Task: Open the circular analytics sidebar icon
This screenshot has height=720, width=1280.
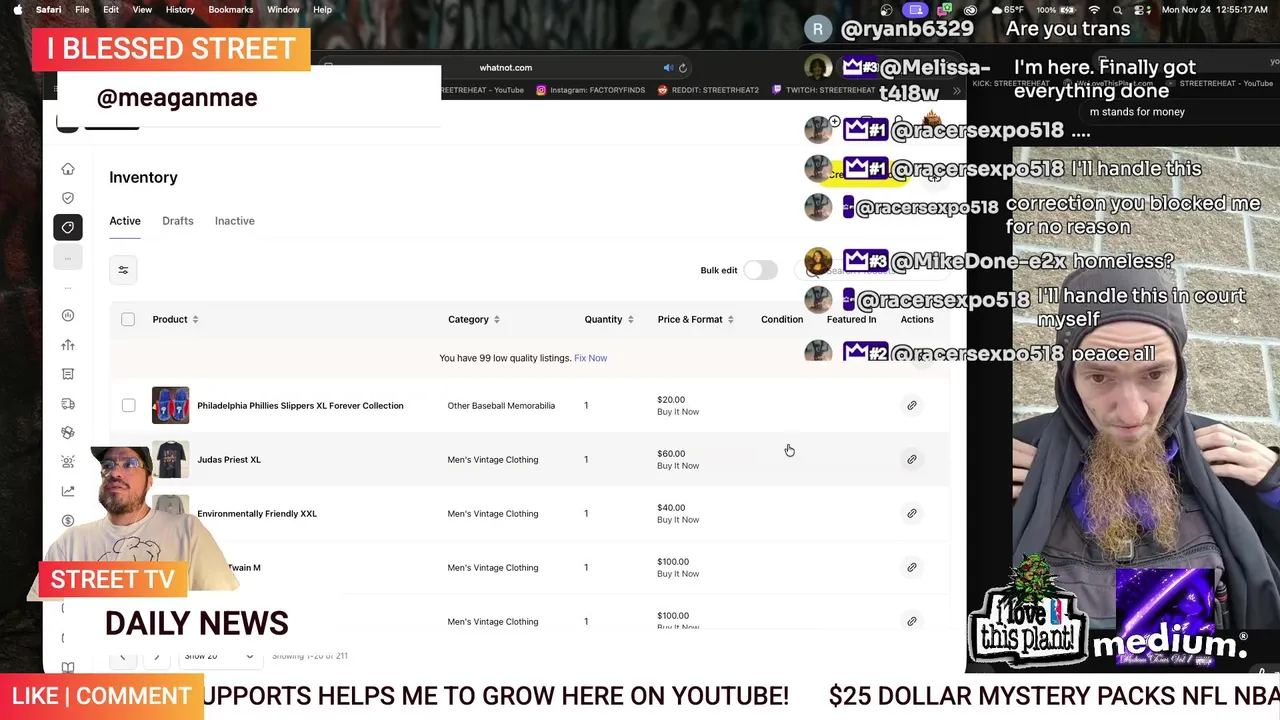Action: click(68, 316)
